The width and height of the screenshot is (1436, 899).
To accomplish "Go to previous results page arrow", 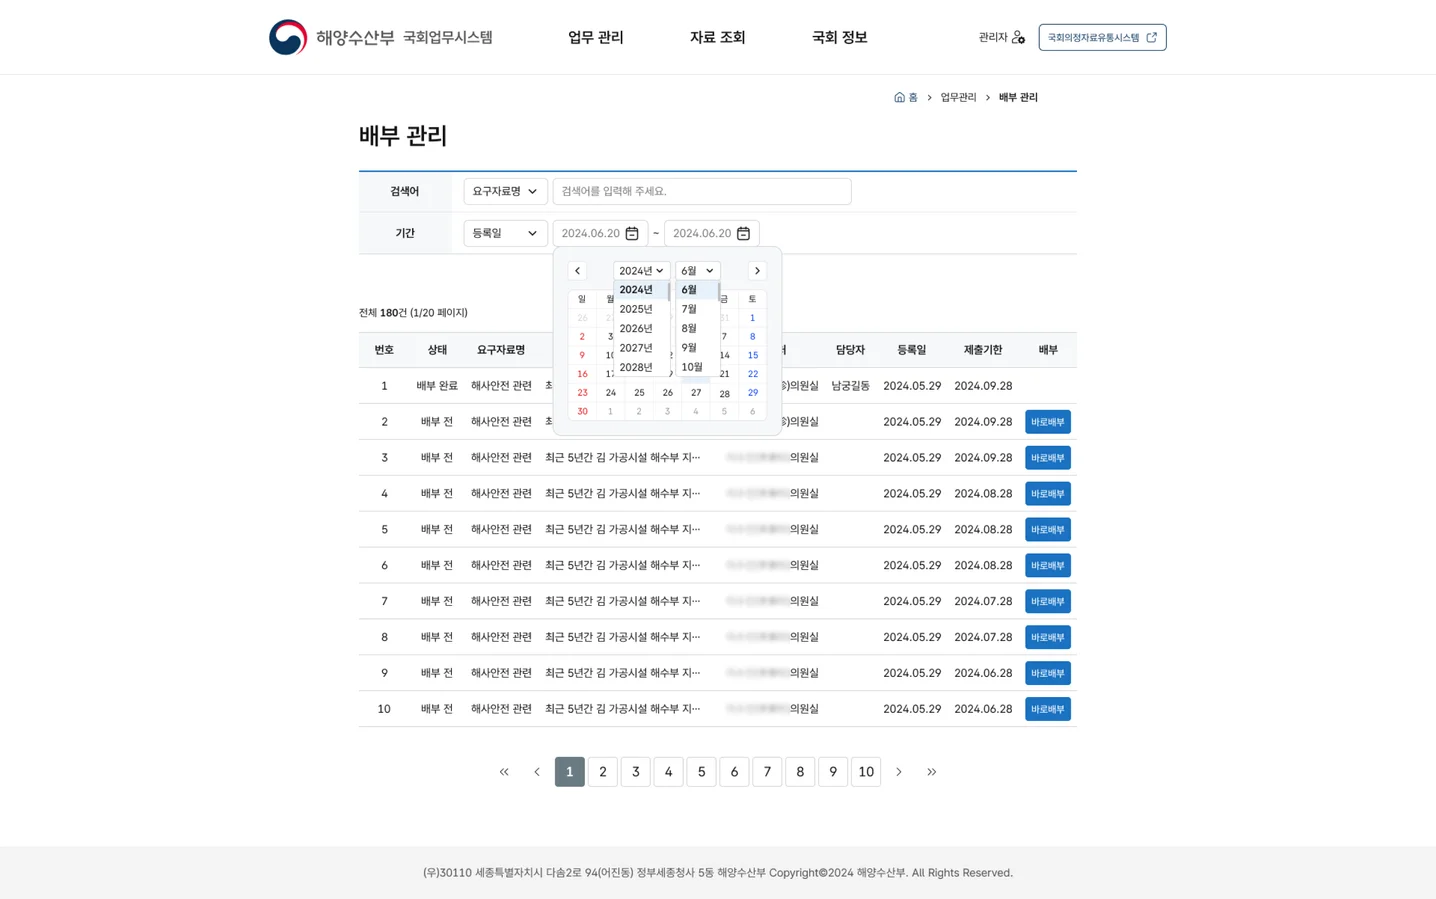I will [x=537, y=772].
